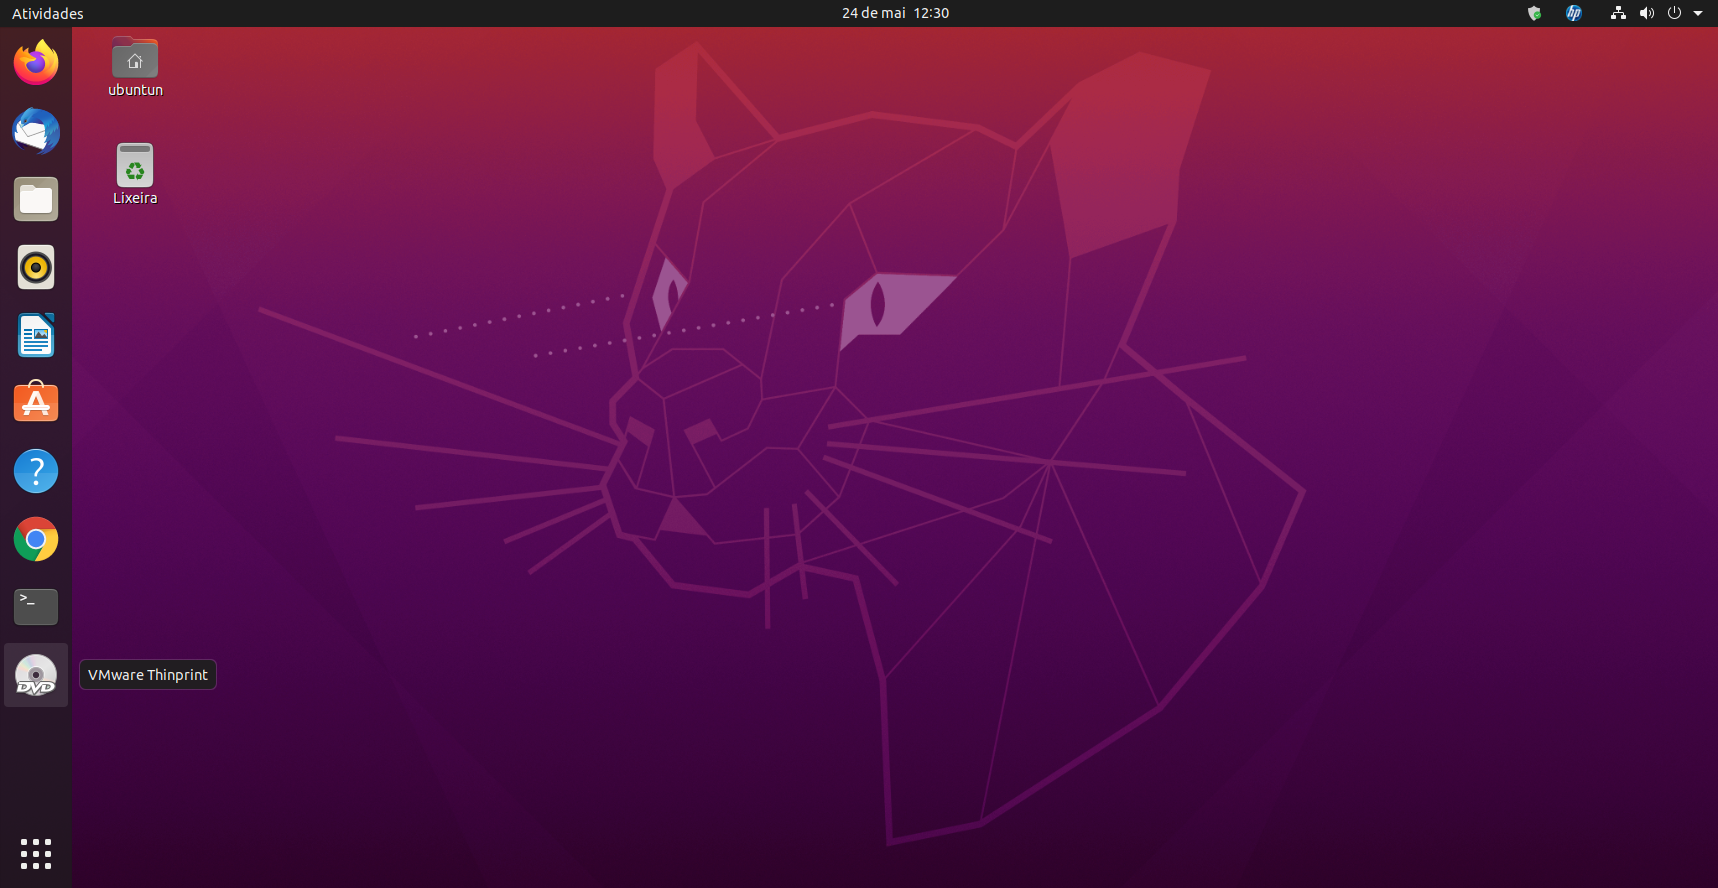
Task: Open the Terminal from dock
Action: point(36,607)
